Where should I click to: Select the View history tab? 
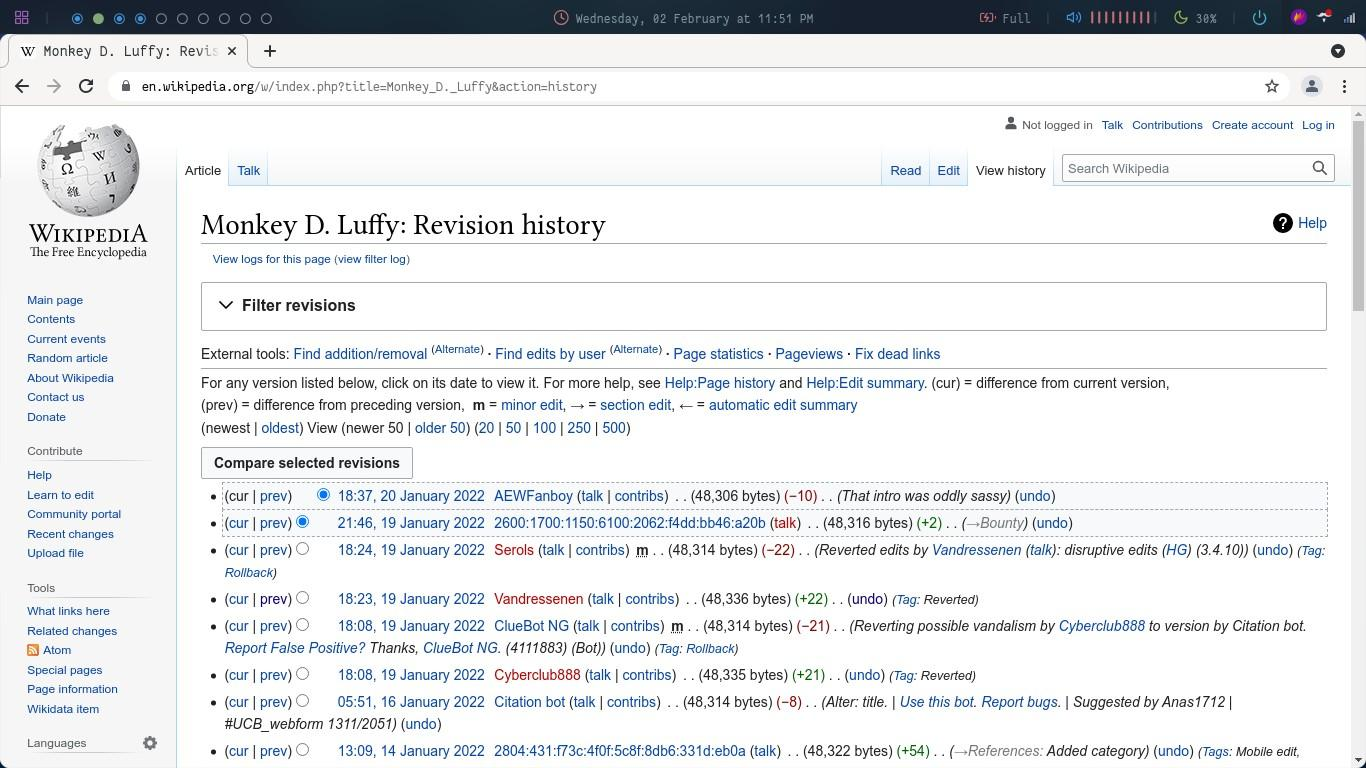(x=1010, y=170)
